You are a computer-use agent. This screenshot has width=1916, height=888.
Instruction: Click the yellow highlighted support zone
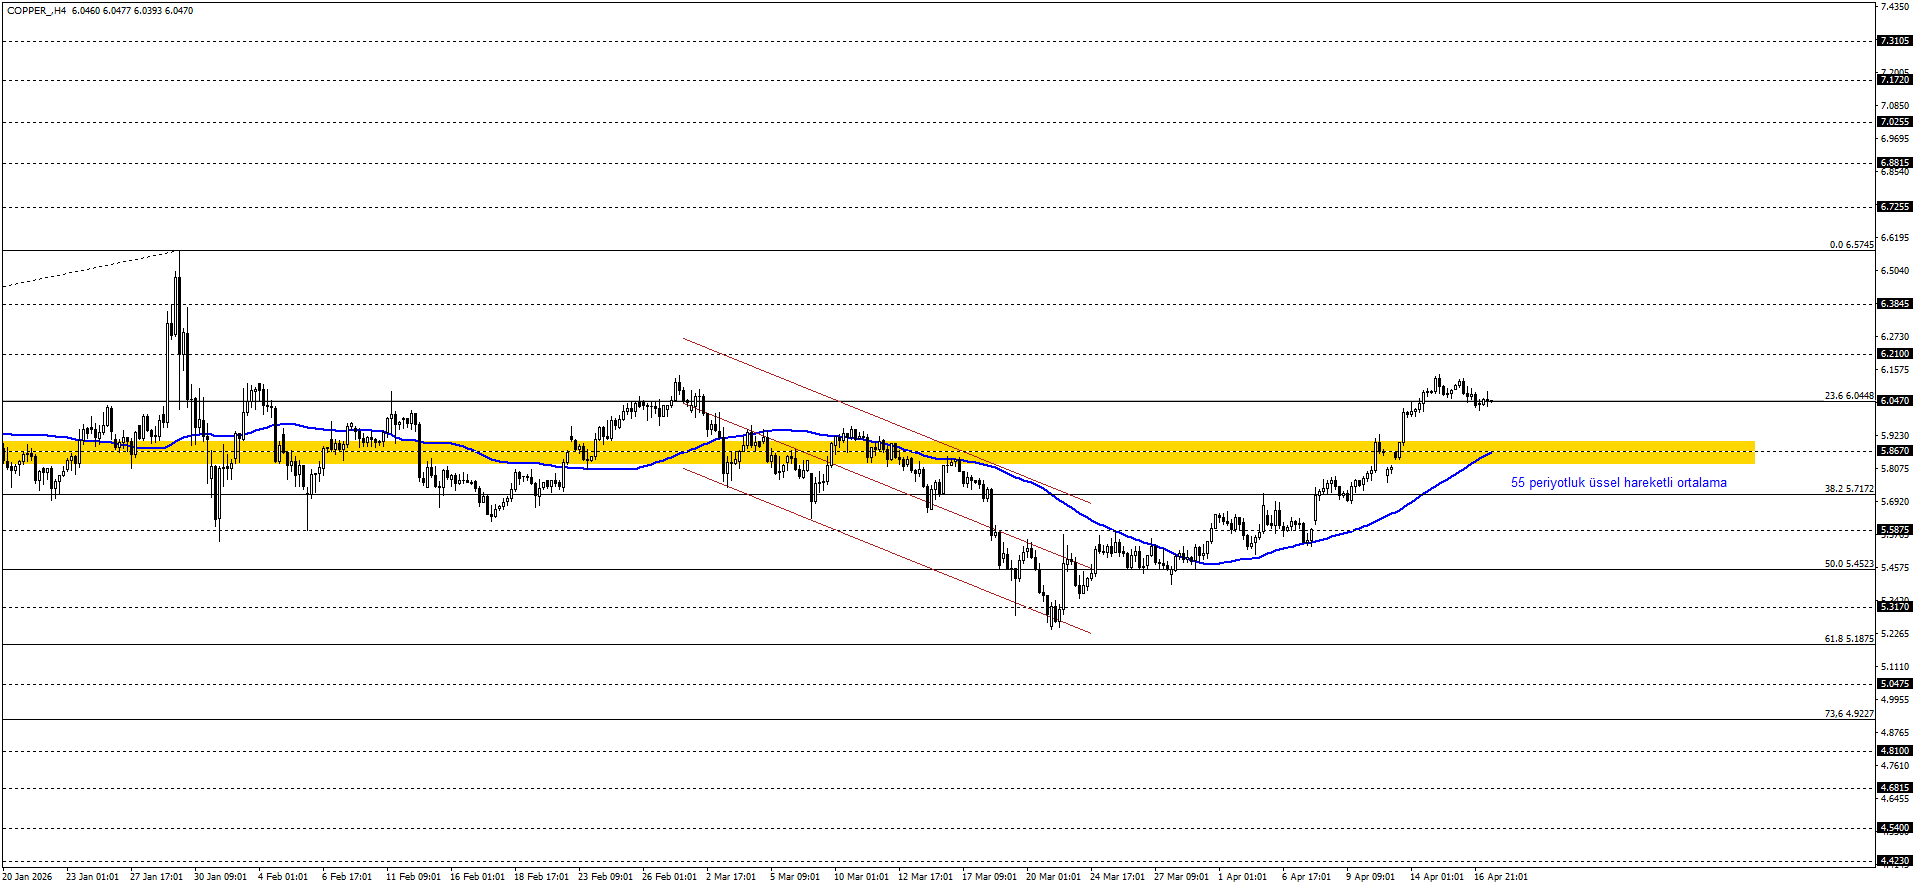click(1600, 452)
